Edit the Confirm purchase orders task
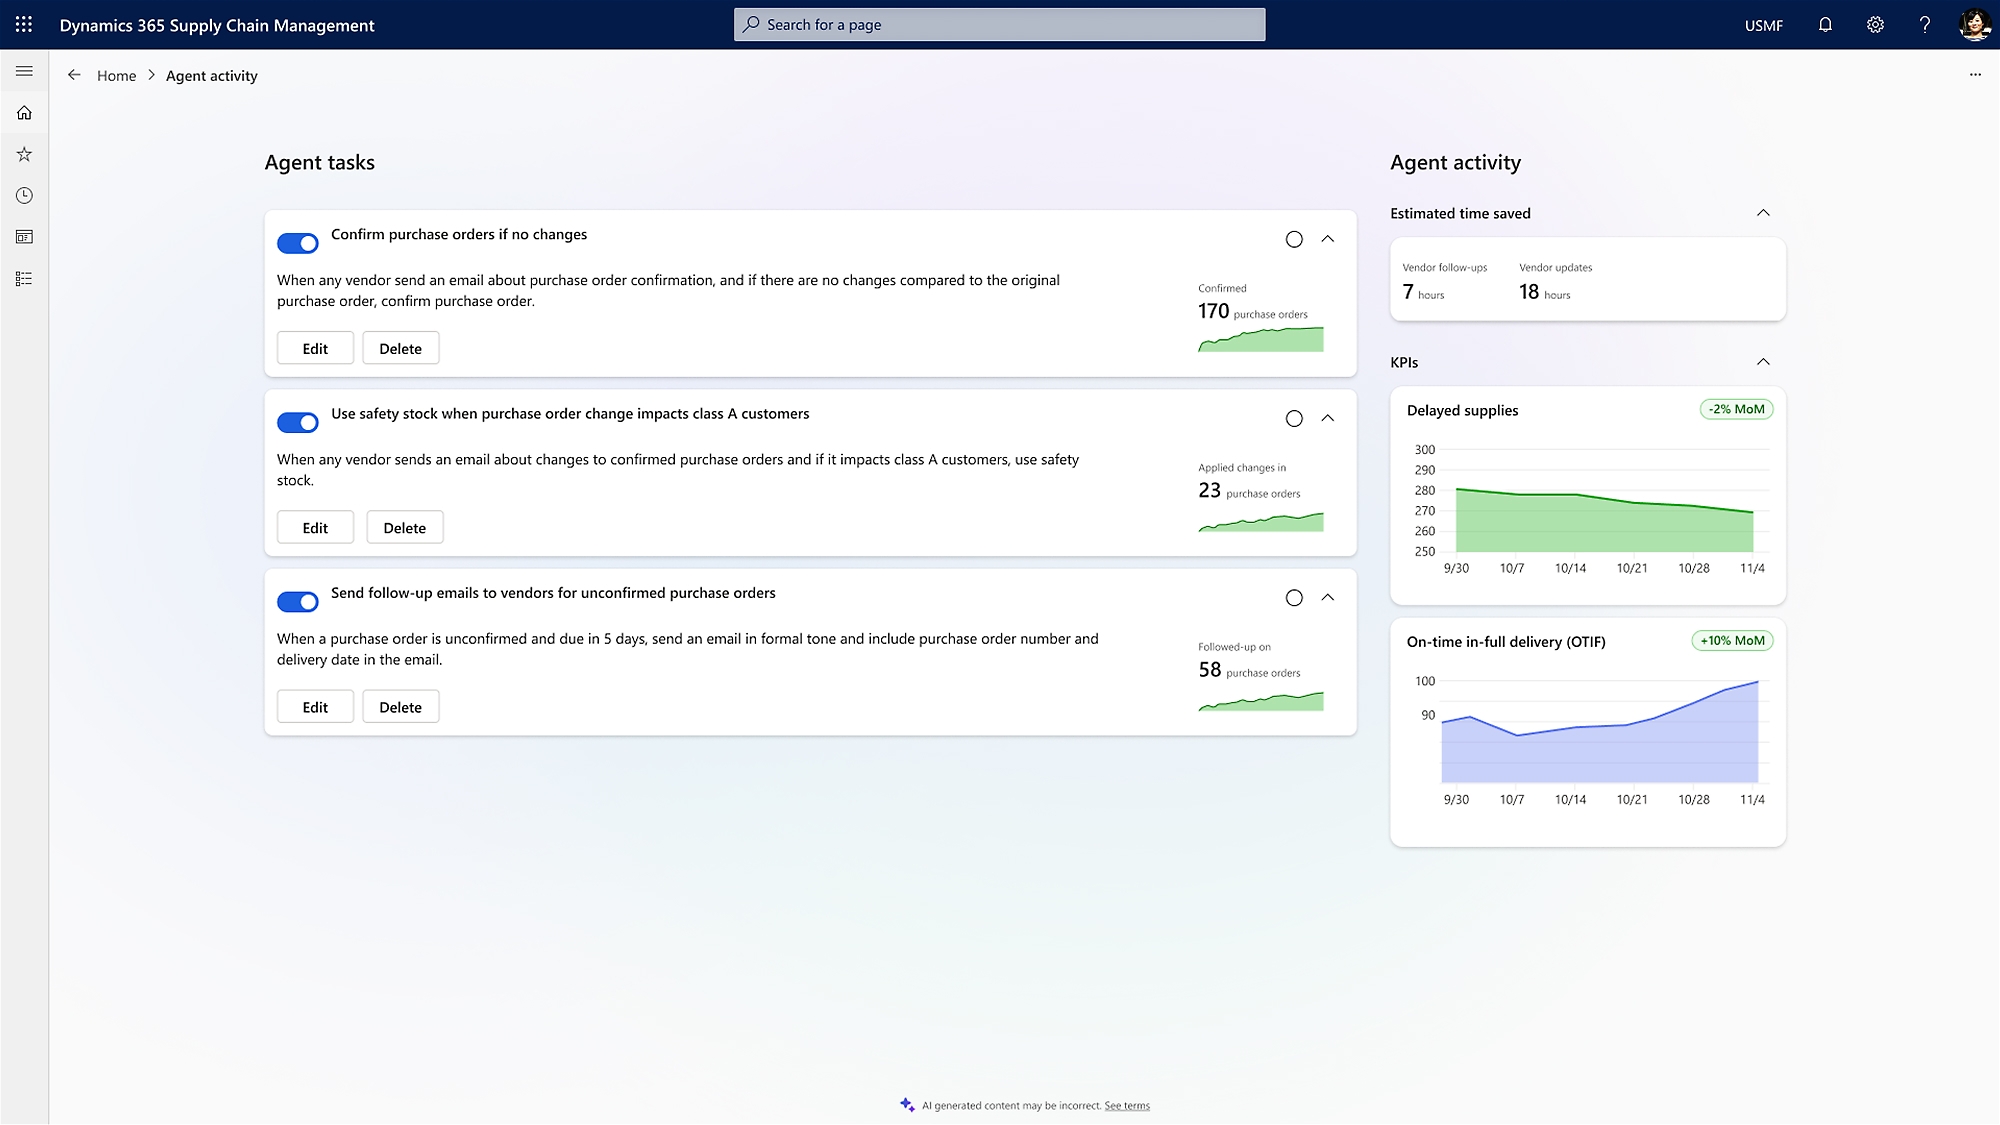 315,348
